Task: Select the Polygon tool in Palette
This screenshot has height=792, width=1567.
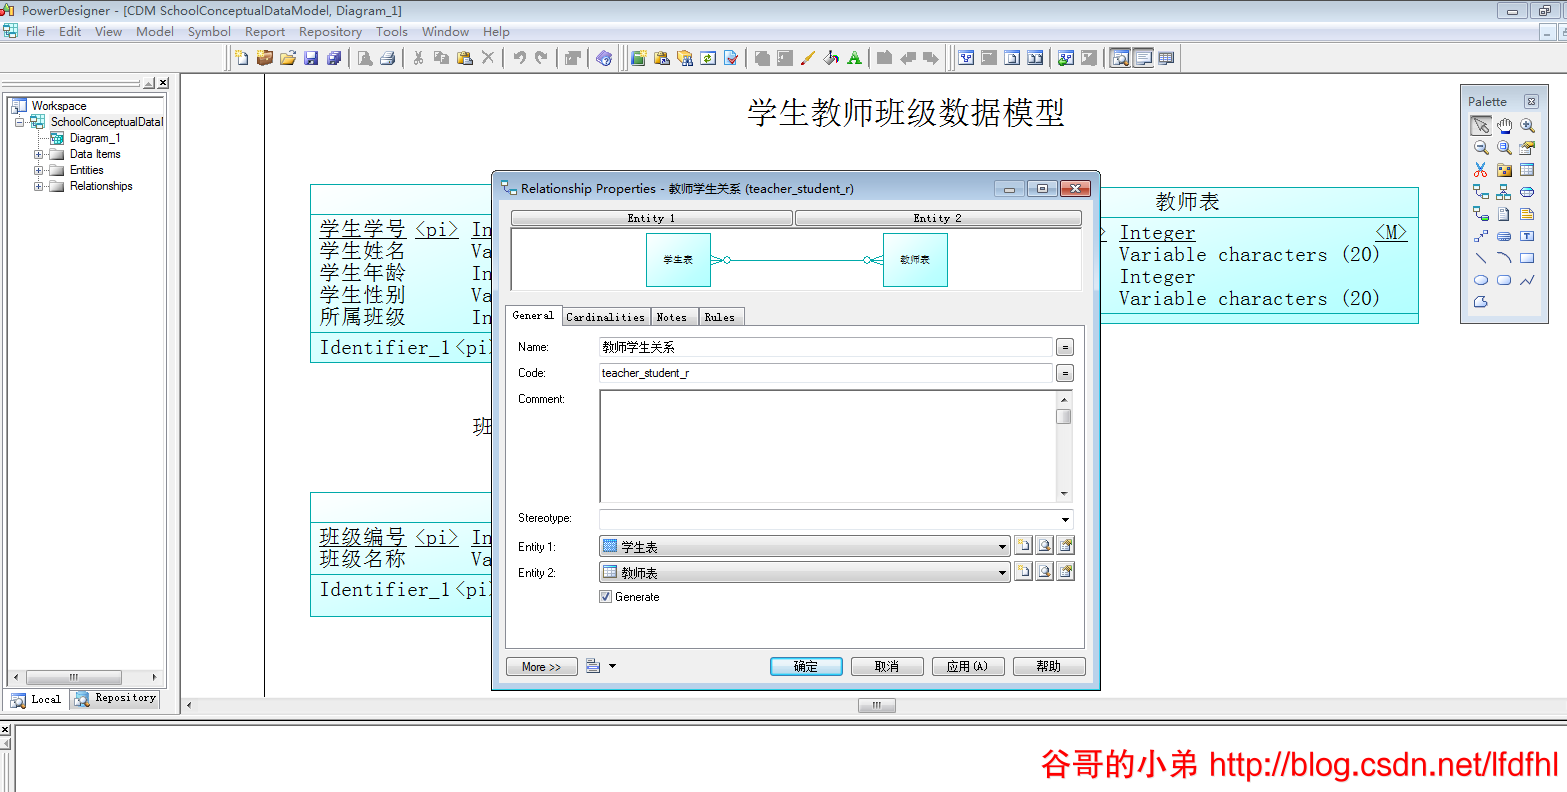Action: (1481, 302)
